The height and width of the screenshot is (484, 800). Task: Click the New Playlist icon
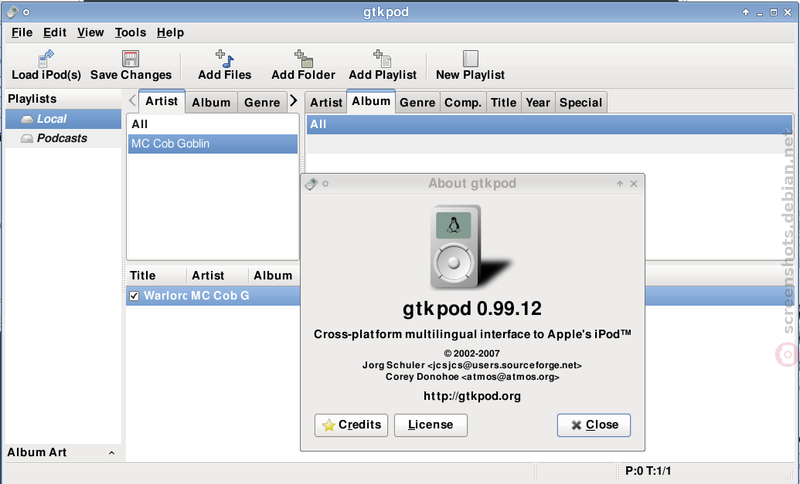click(470, 58)
